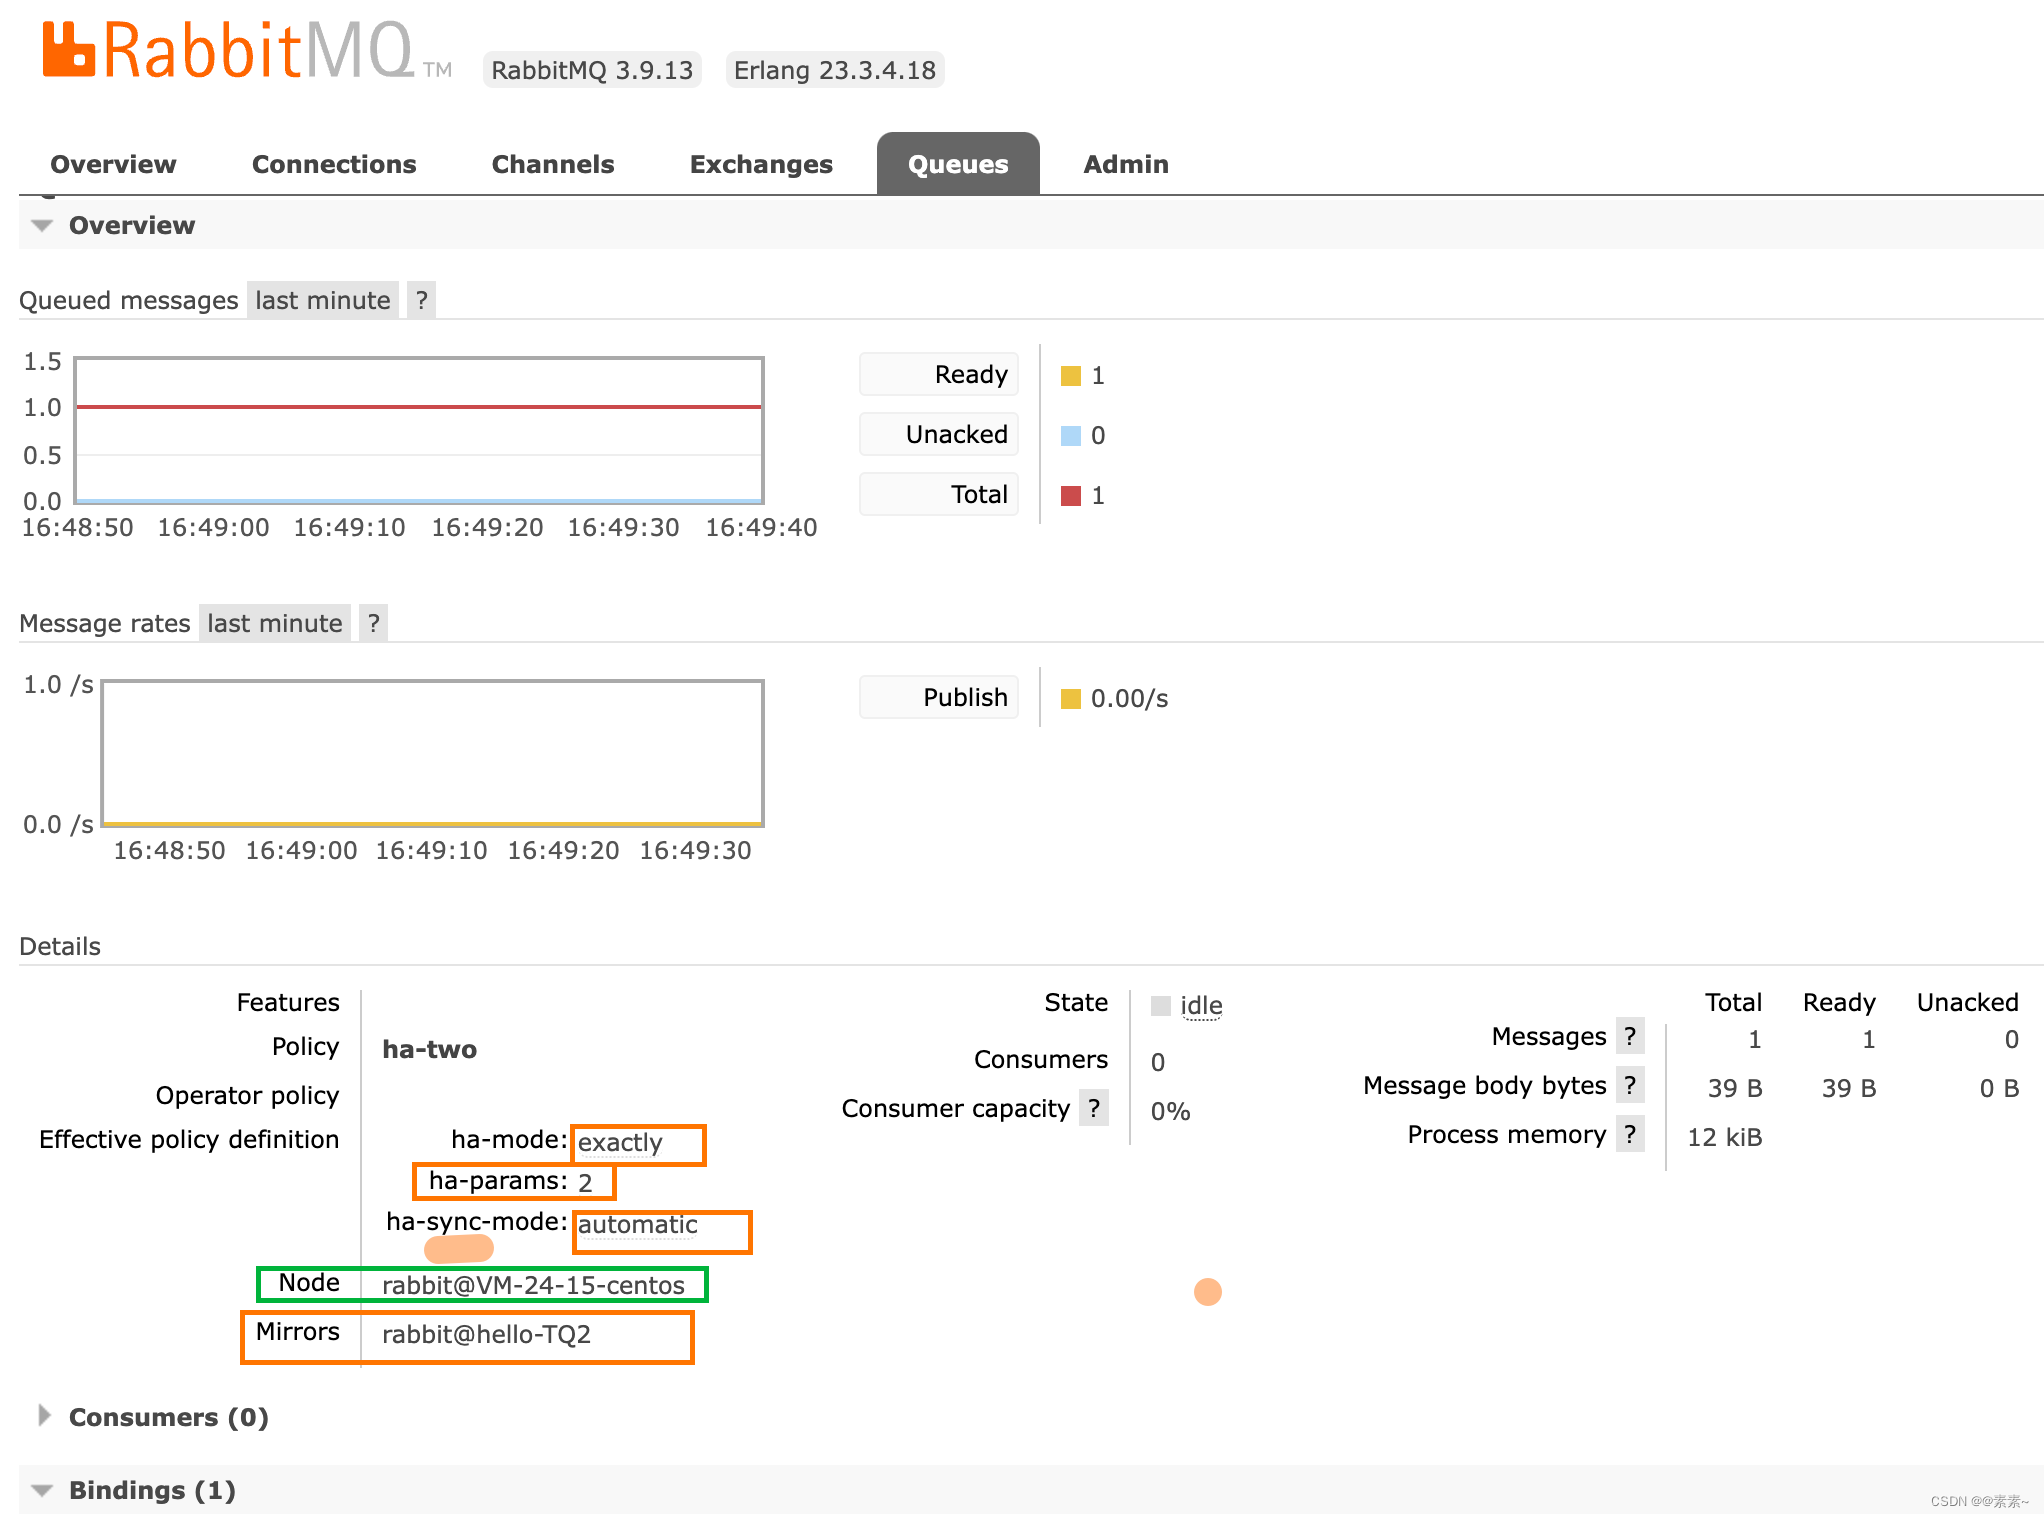The image size is (2044, 1518).
Task: Click the red Total color swatch
Action: [1070, 496]
